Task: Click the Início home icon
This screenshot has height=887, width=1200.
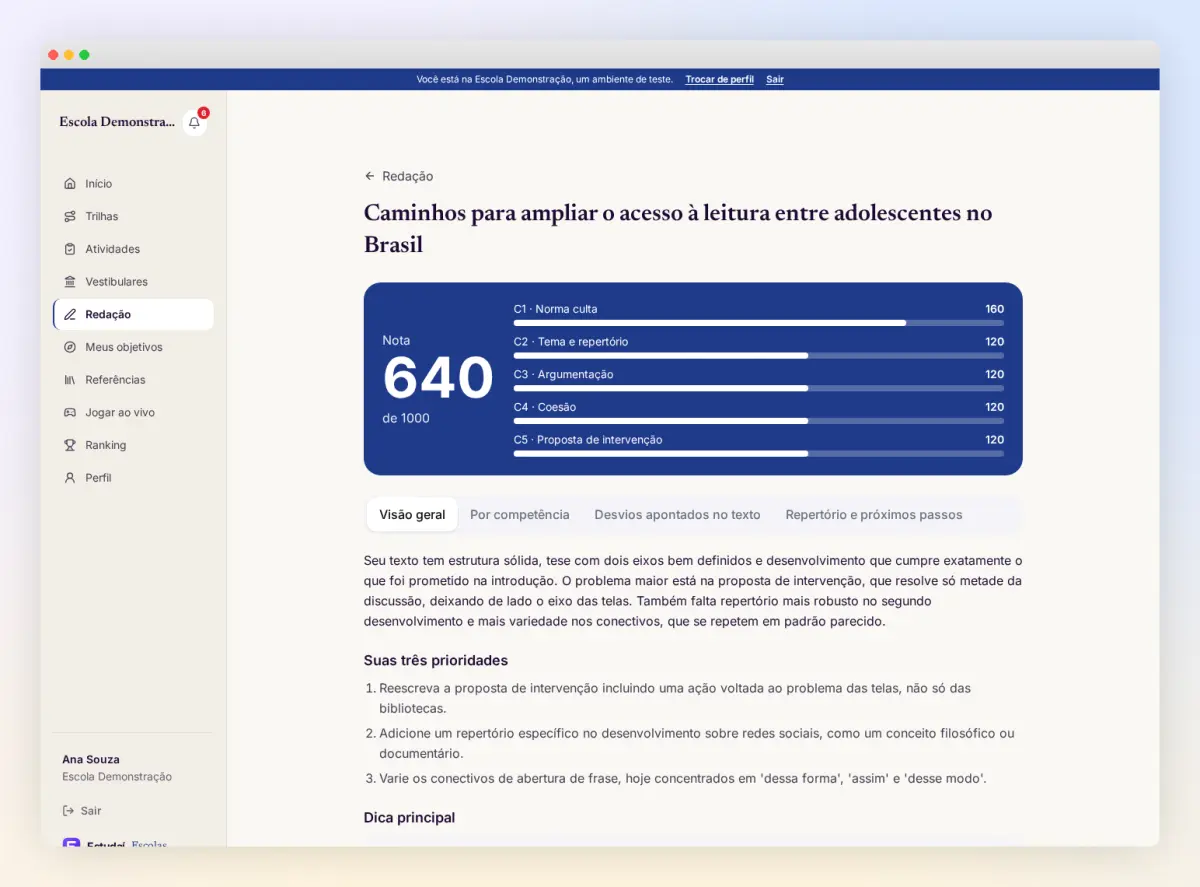Action: pos(70,184)
